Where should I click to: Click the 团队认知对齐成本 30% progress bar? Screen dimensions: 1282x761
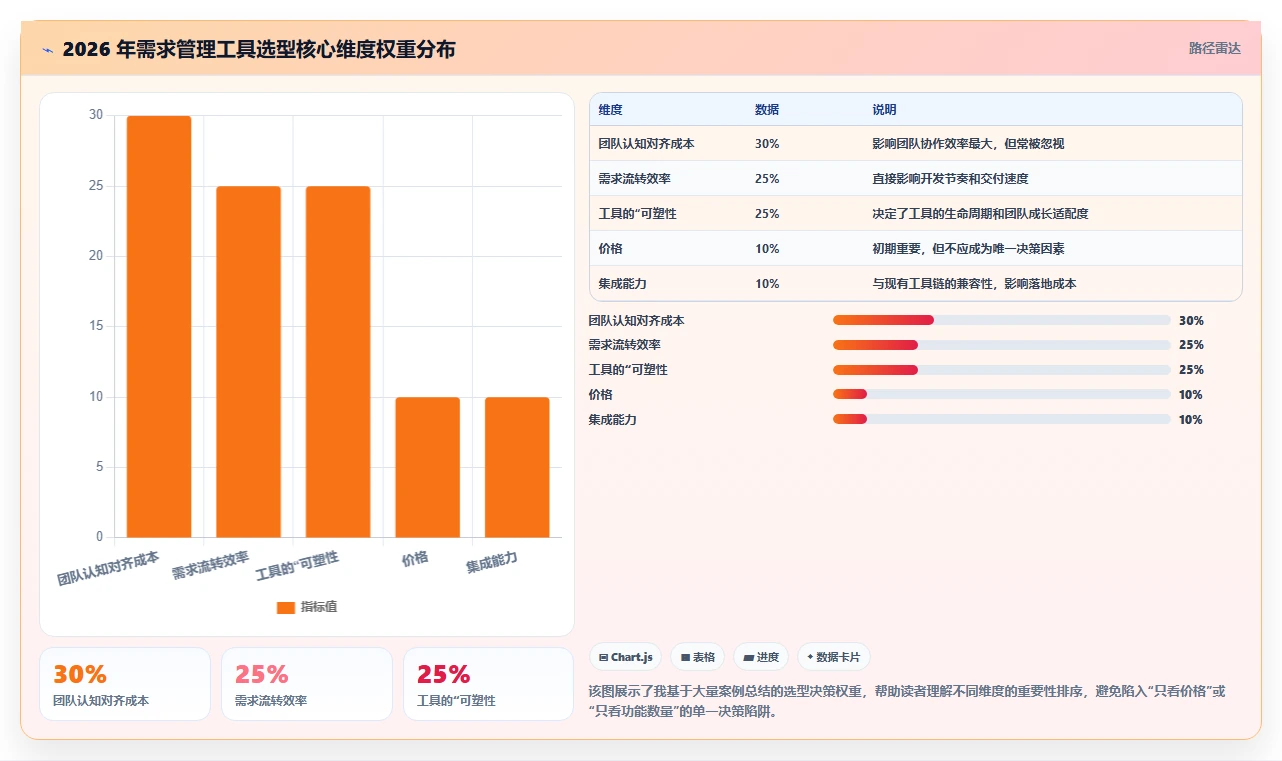pyautogui.click(x=1001, y=320)
